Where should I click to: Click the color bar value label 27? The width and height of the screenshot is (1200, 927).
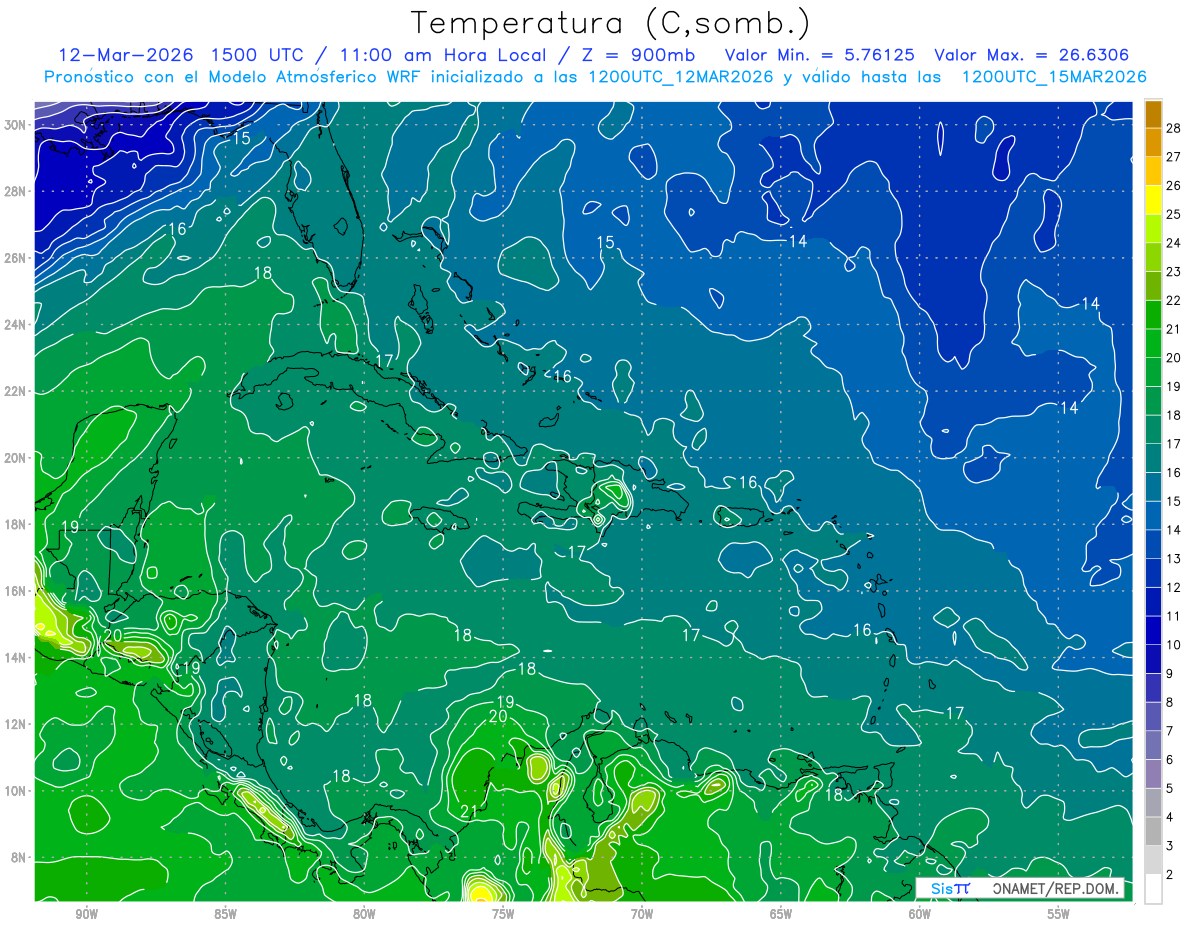(x=1173, y=156)
